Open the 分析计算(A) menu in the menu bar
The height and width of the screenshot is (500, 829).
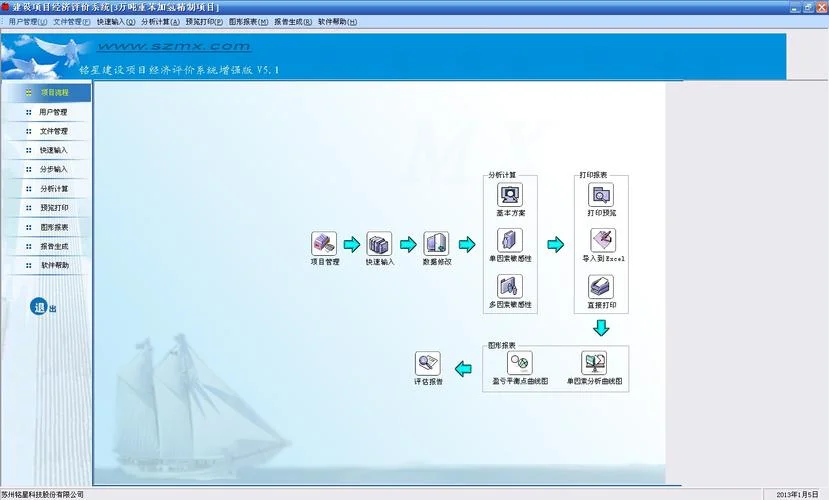coord(160,22)
